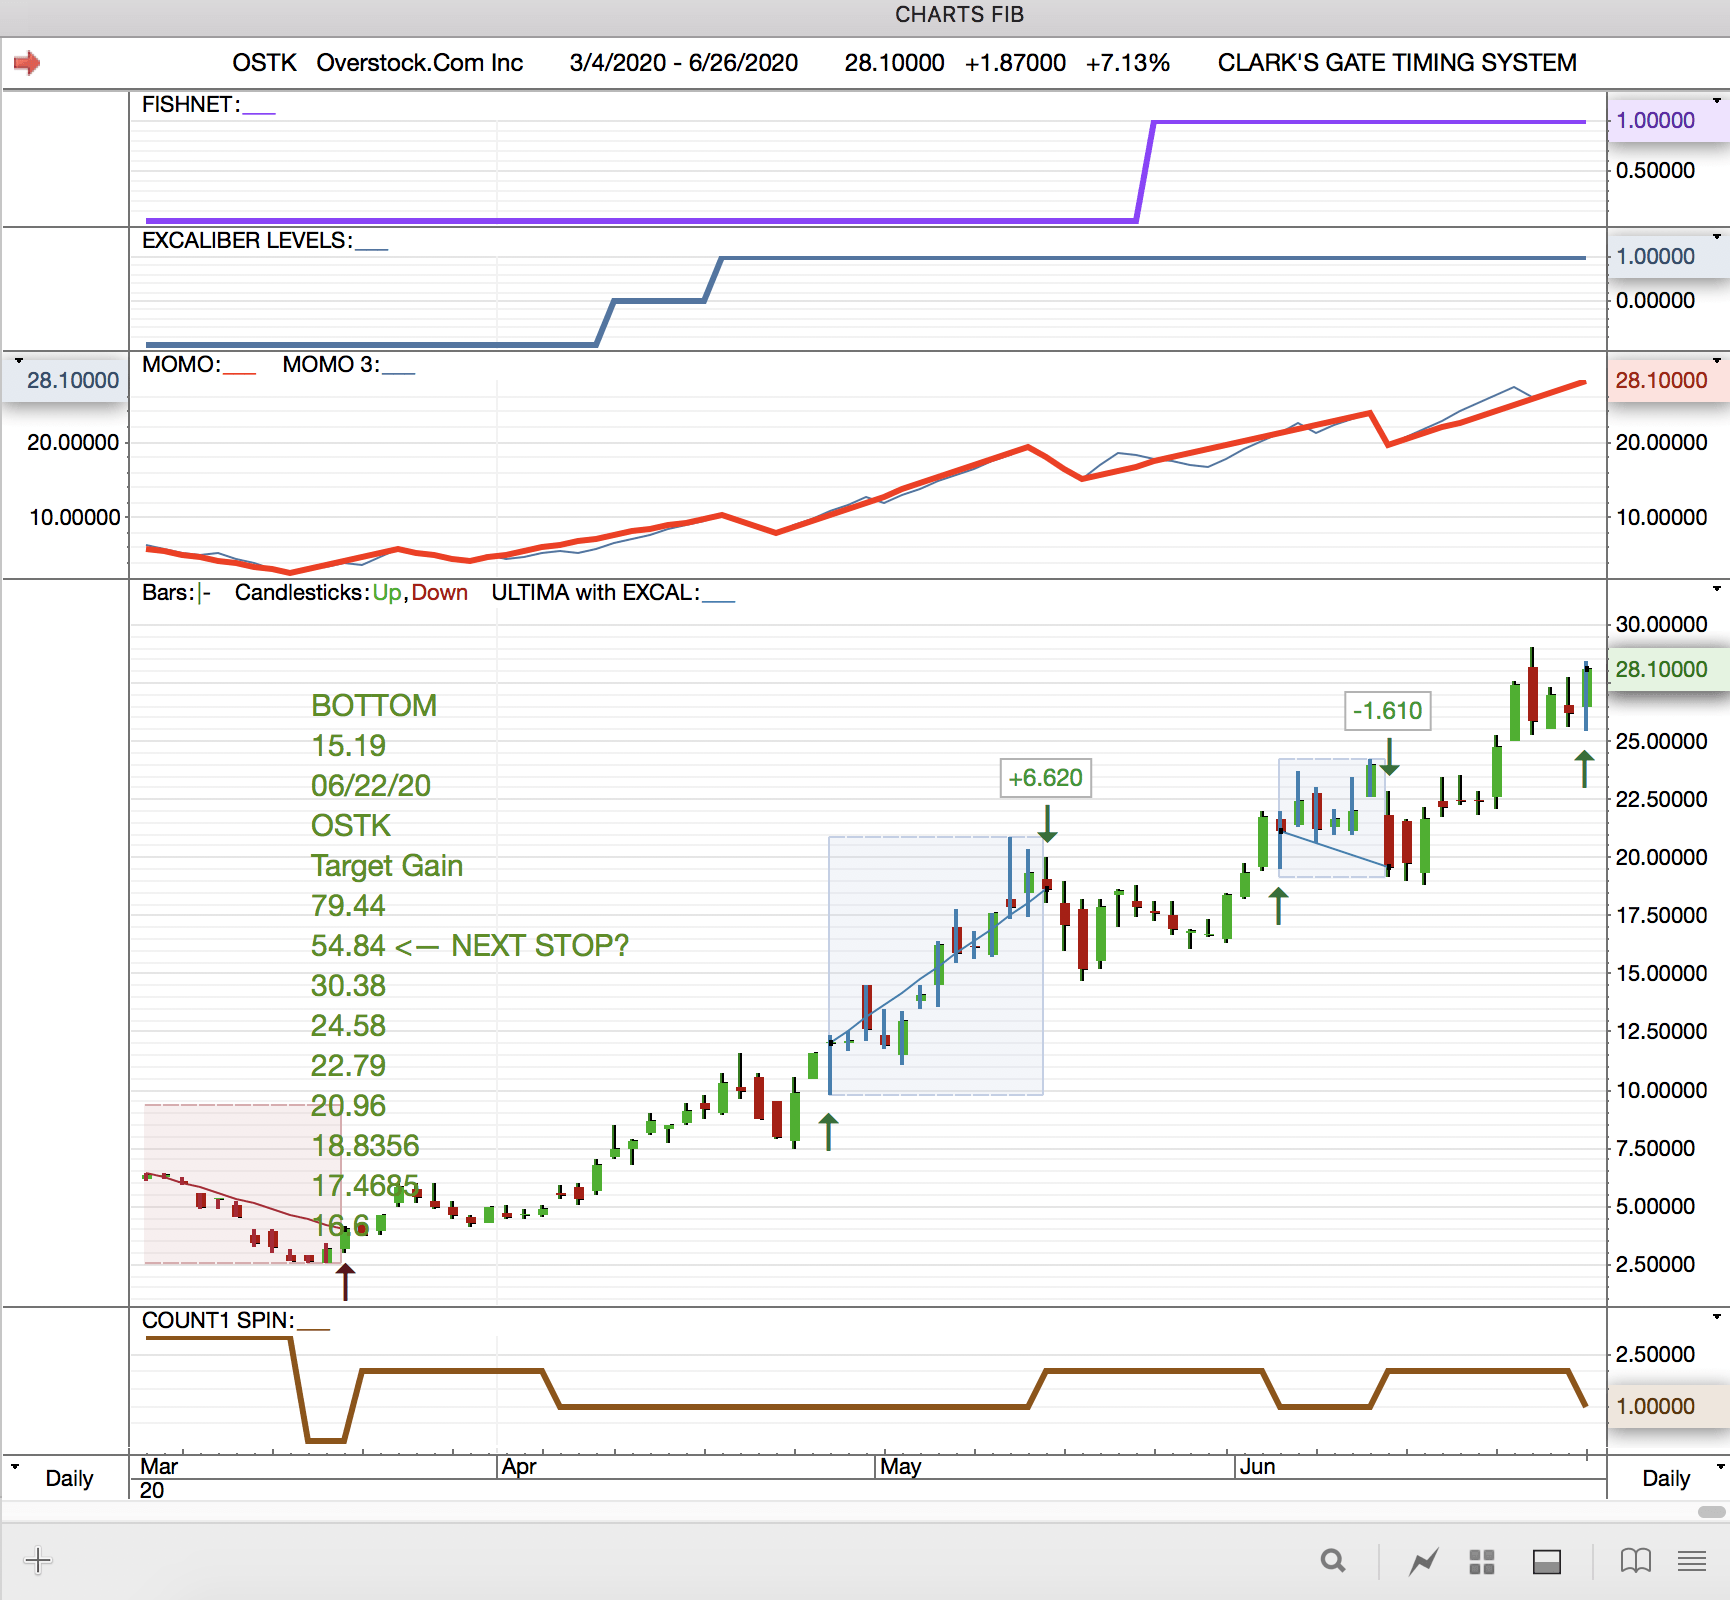Viewport: 1730px width, 1600px height.
Task: Click the green Up candlestick color label
Action: (x=387, y=593)
